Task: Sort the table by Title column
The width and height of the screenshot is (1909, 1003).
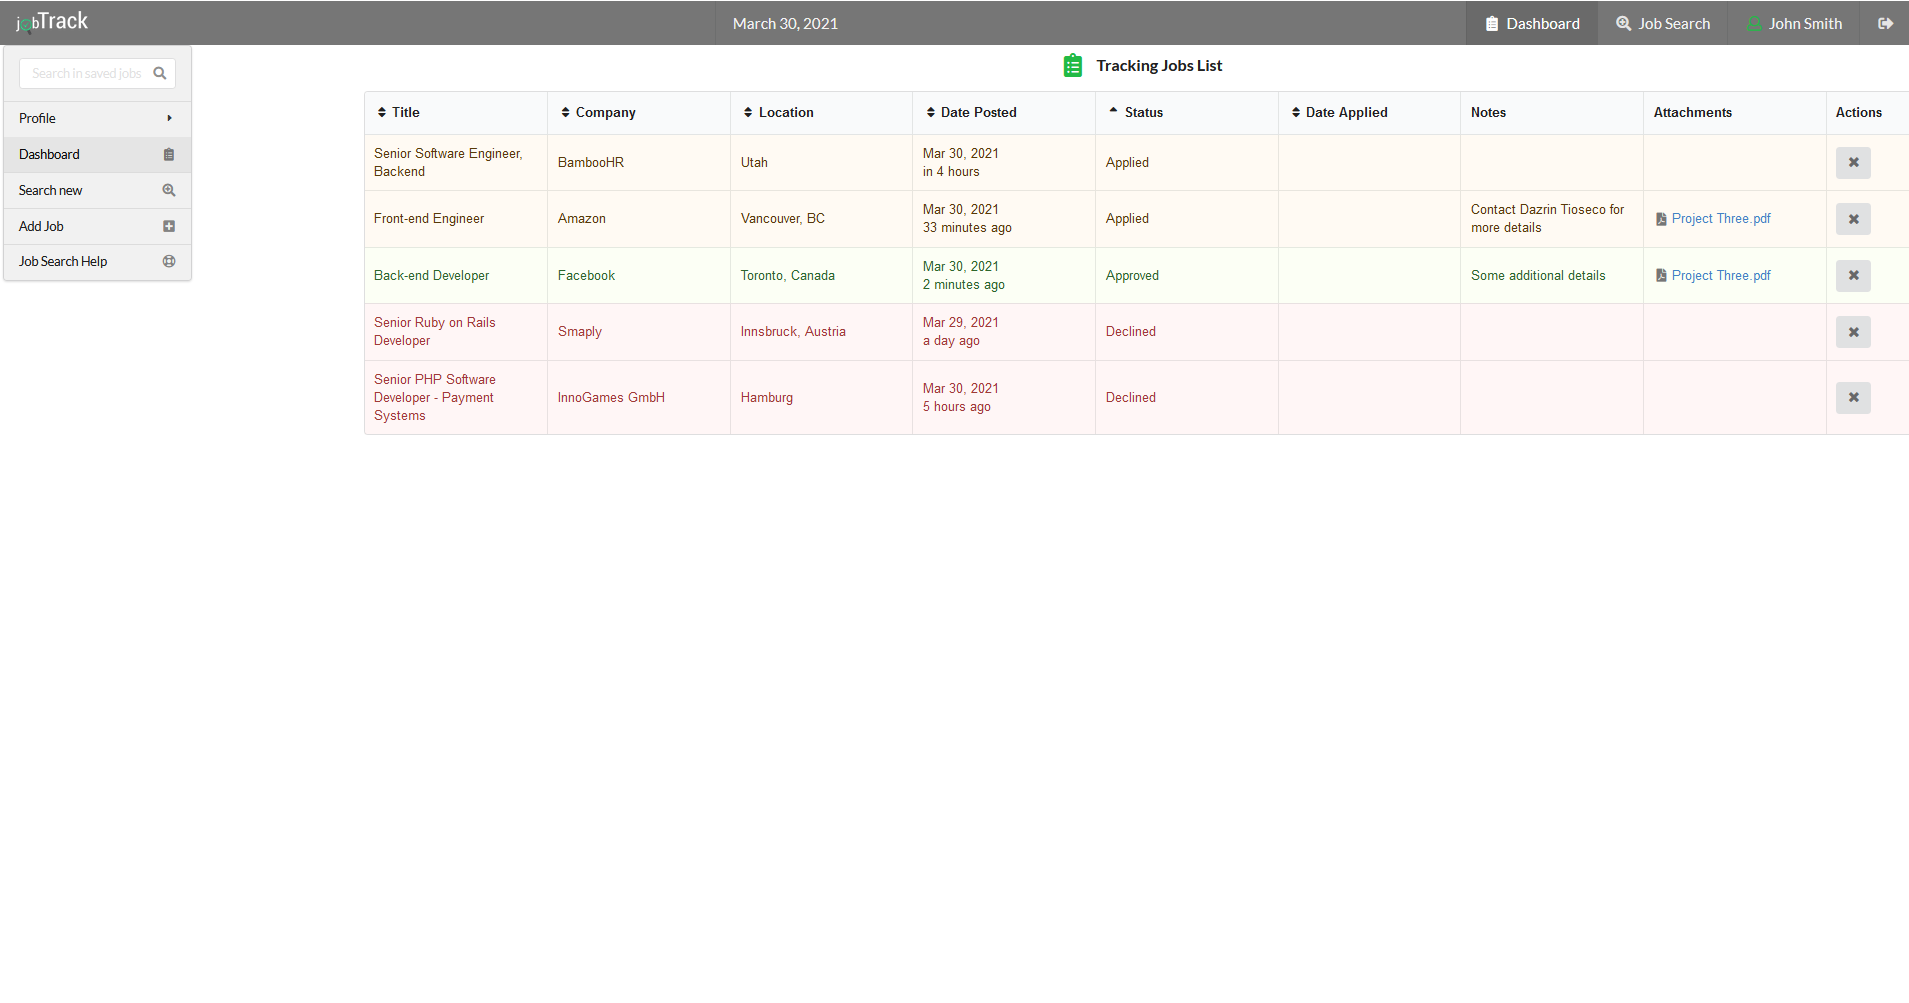Action: coord(398,112)
